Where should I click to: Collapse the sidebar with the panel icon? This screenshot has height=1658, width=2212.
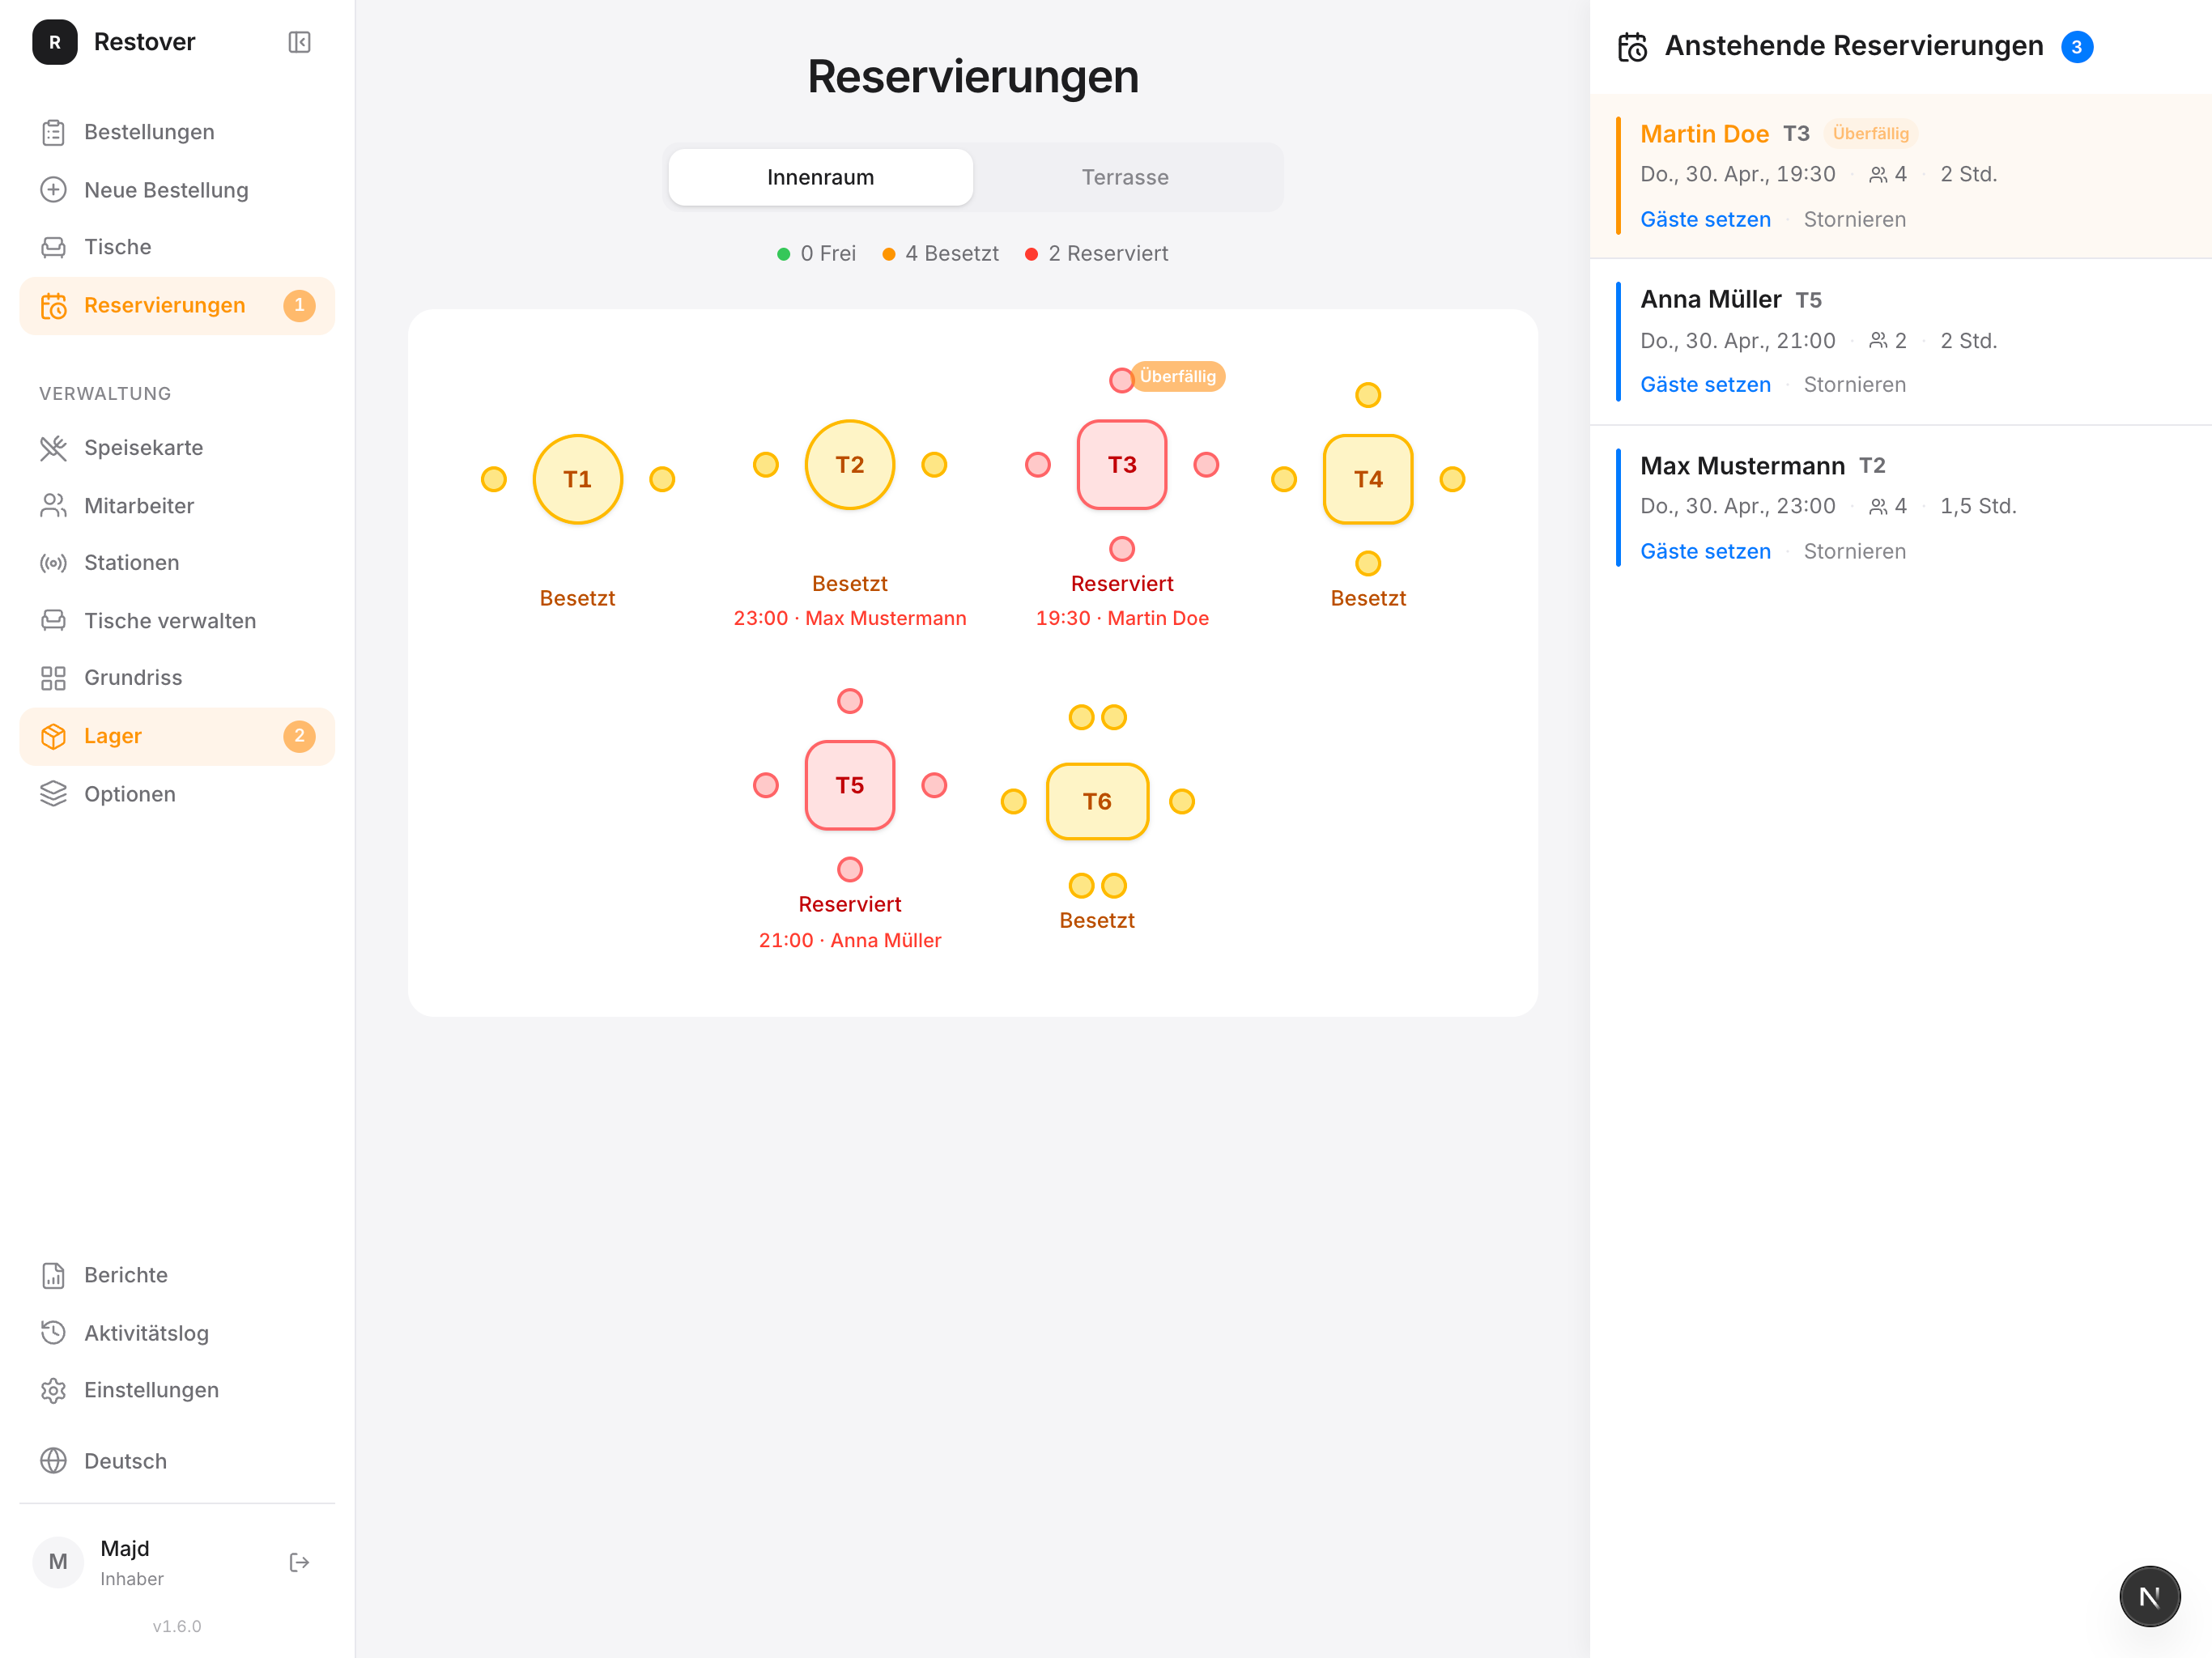pyautogui.click(x=299, y=42)
